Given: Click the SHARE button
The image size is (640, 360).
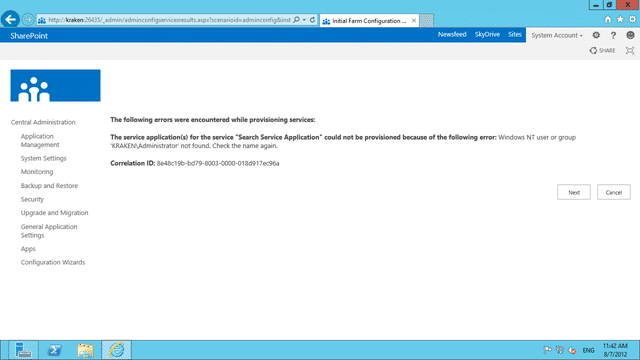Looking at the screenshot, I should click(x=602, y=51).
